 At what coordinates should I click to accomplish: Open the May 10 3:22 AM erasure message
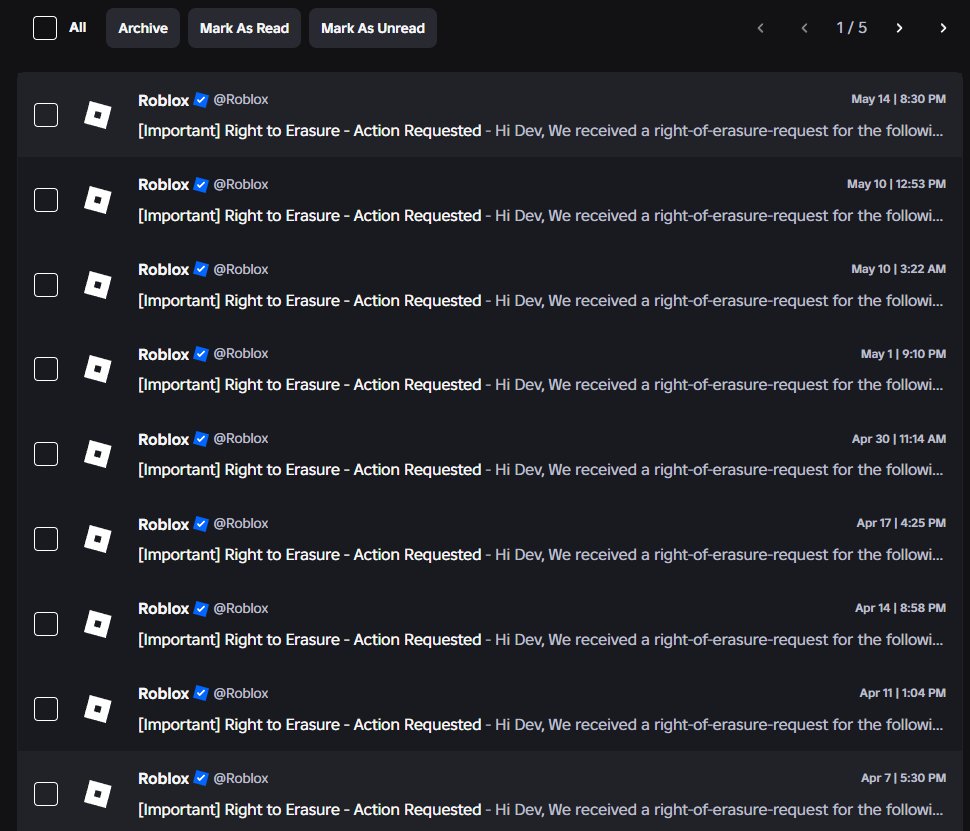(490, 285)
